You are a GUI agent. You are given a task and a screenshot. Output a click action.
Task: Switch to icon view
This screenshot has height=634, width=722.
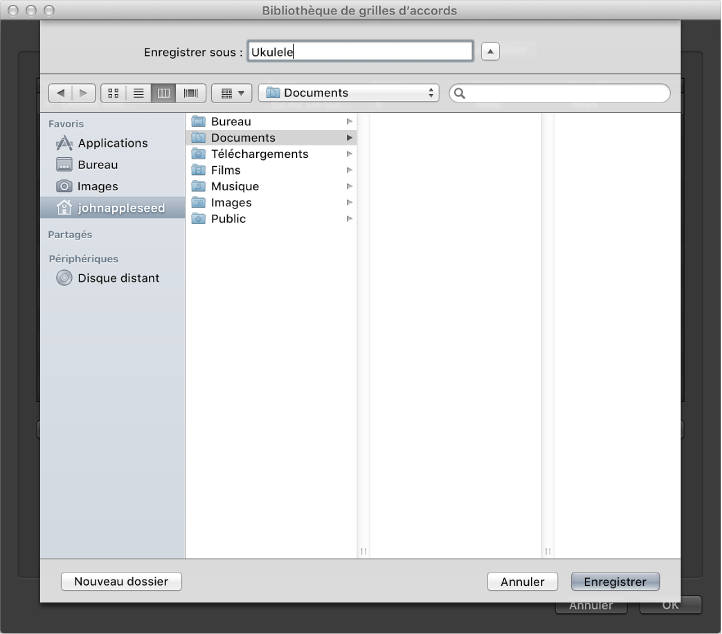113,93
